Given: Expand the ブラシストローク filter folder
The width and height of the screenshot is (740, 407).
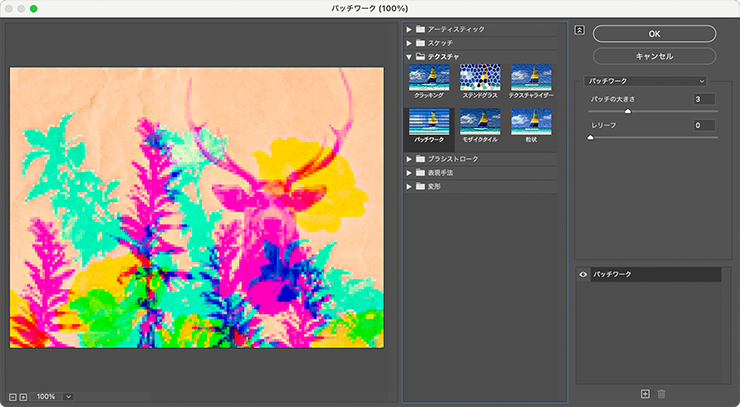Looking at the screenshot, I should (409, 159).
